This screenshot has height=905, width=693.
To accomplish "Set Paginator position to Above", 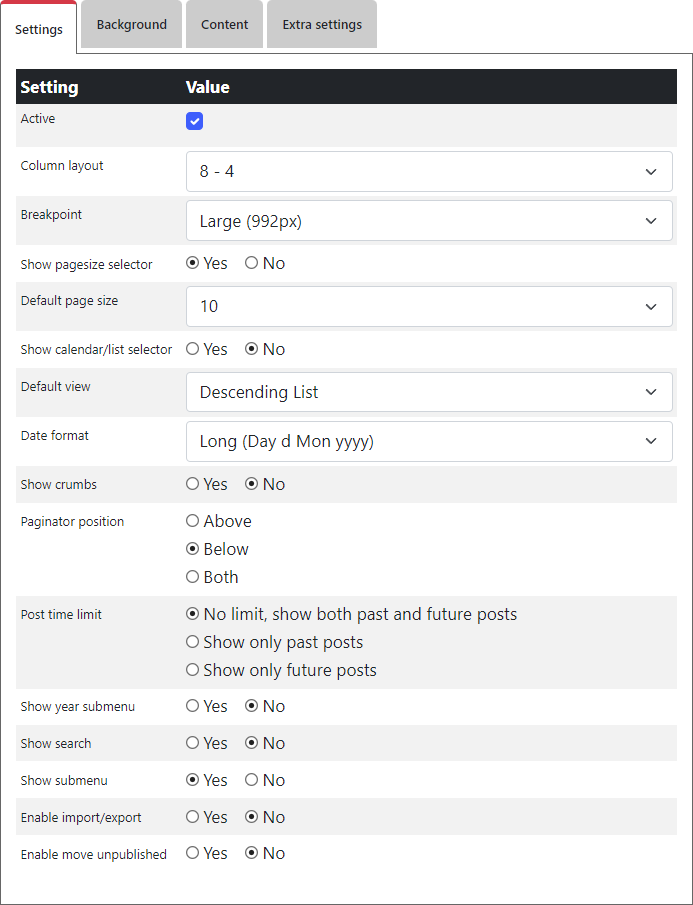I will [x=193, y=521].
